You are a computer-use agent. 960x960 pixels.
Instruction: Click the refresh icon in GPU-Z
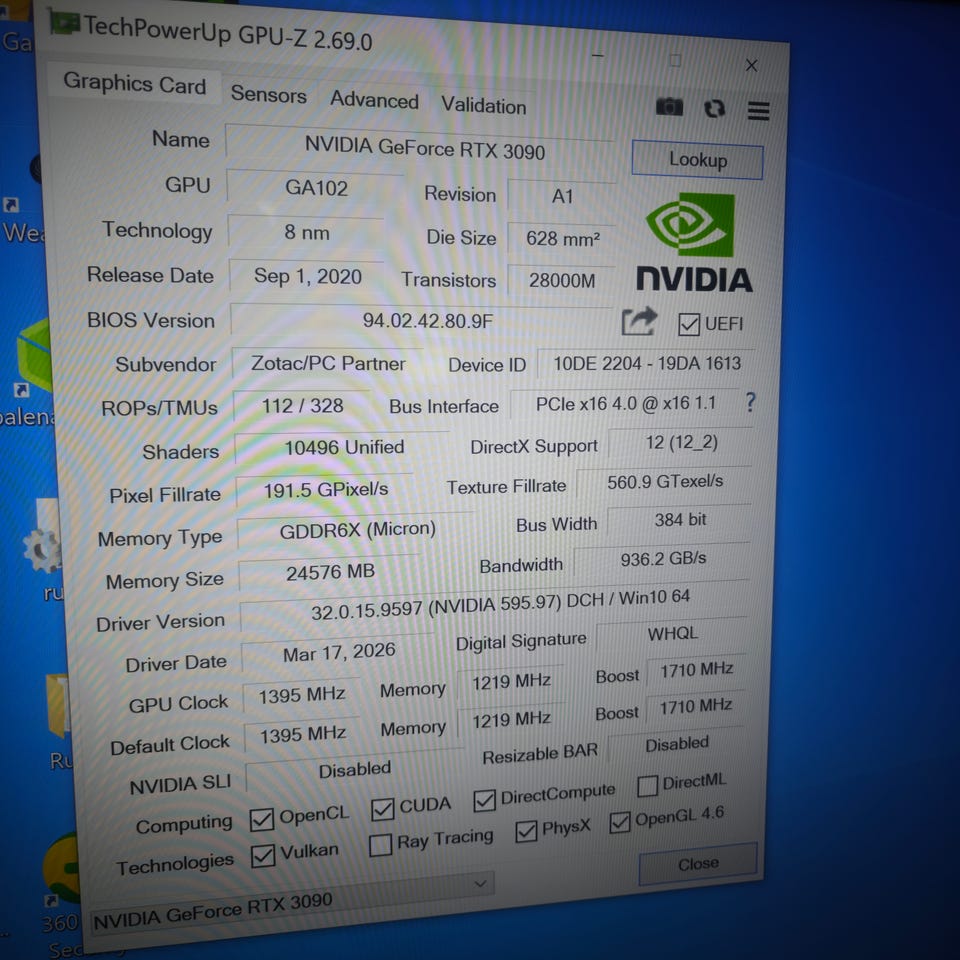714,109
